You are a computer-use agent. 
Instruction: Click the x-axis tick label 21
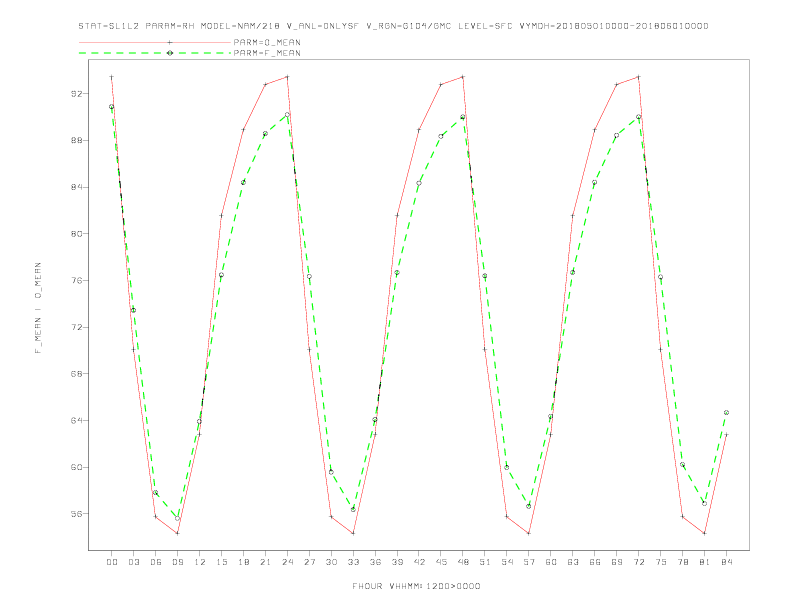pyautogui.click(x=266, y=562)
